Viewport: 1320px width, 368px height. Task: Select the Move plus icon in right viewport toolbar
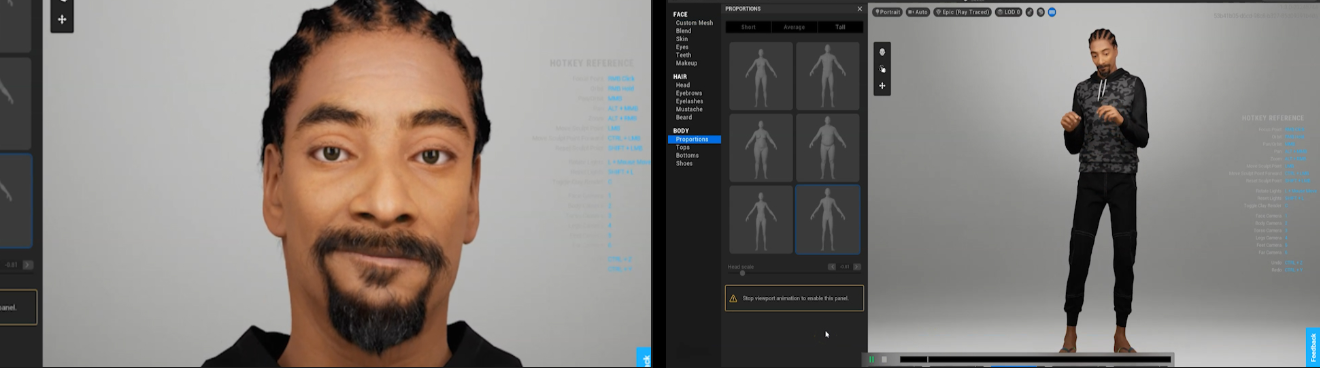coord(882,86)
